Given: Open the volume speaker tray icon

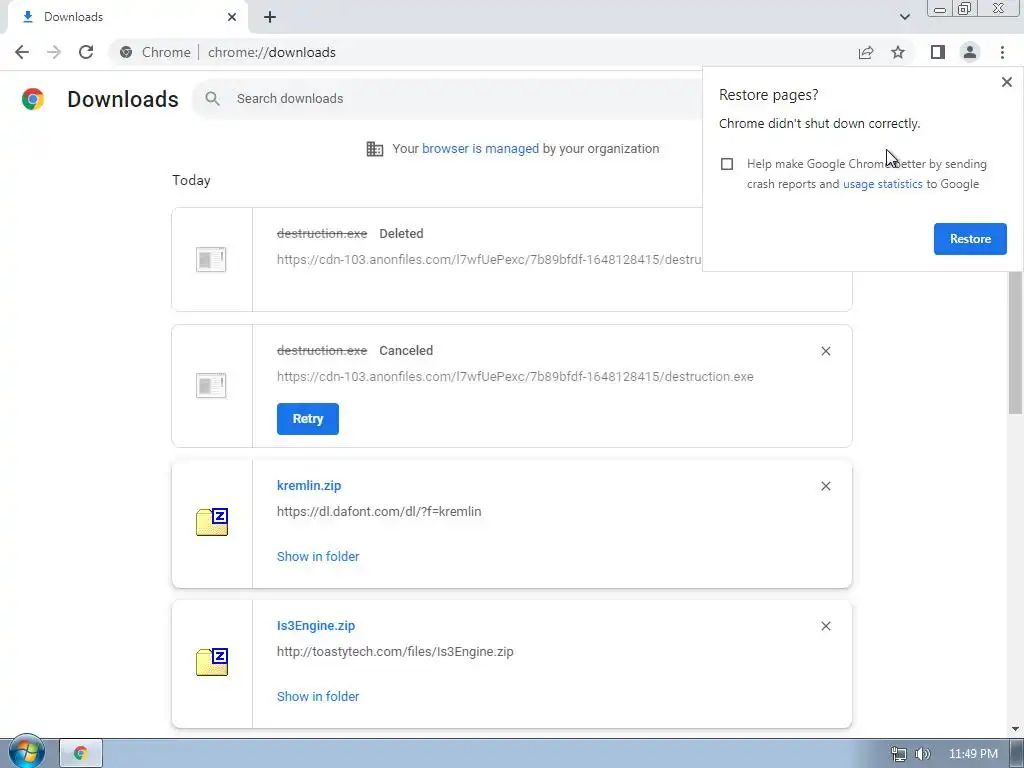Looking at the screenshot, I should coord(922,754).
